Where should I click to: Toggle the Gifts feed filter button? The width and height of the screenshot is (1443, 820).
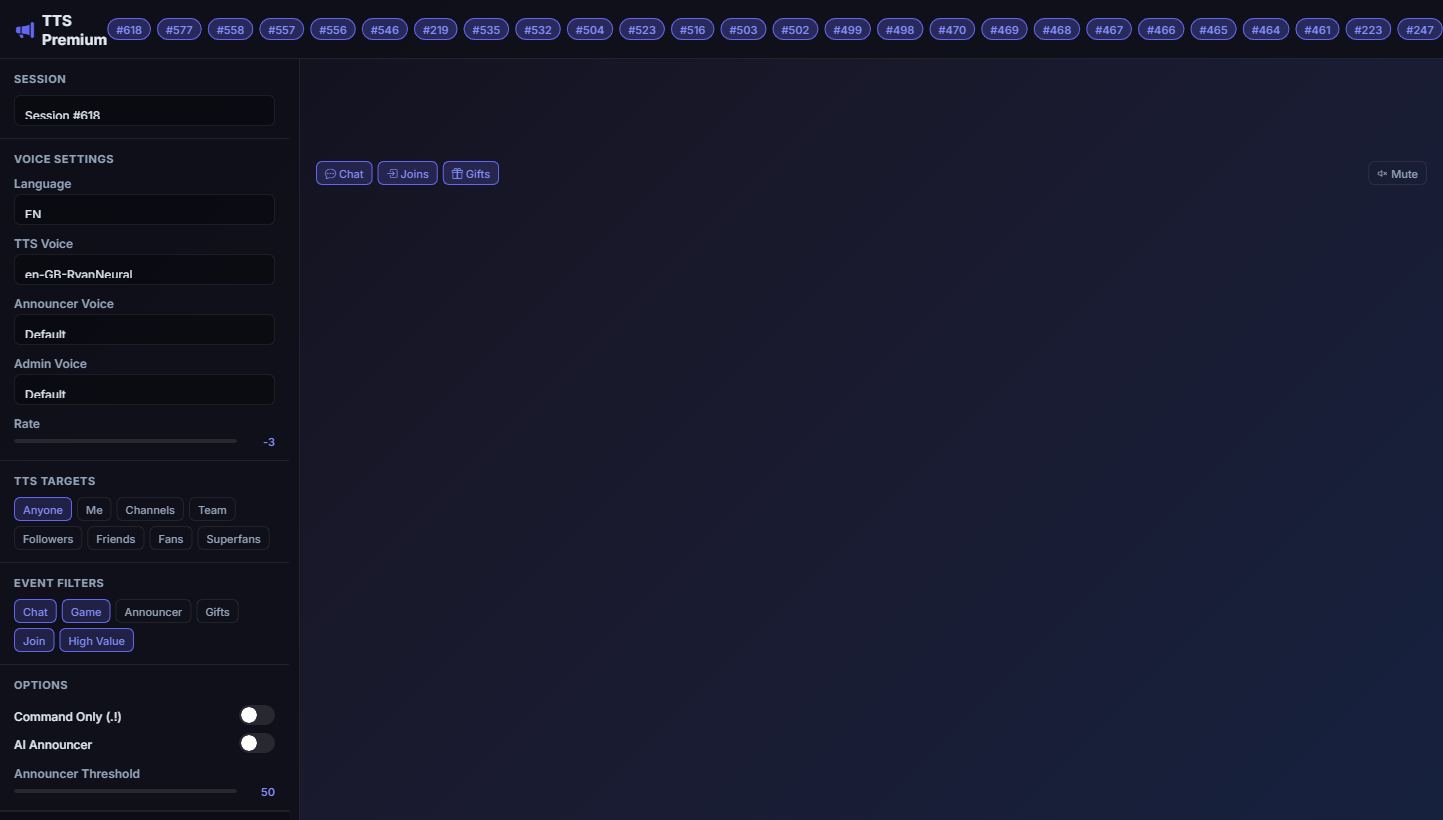click(470, 173)
